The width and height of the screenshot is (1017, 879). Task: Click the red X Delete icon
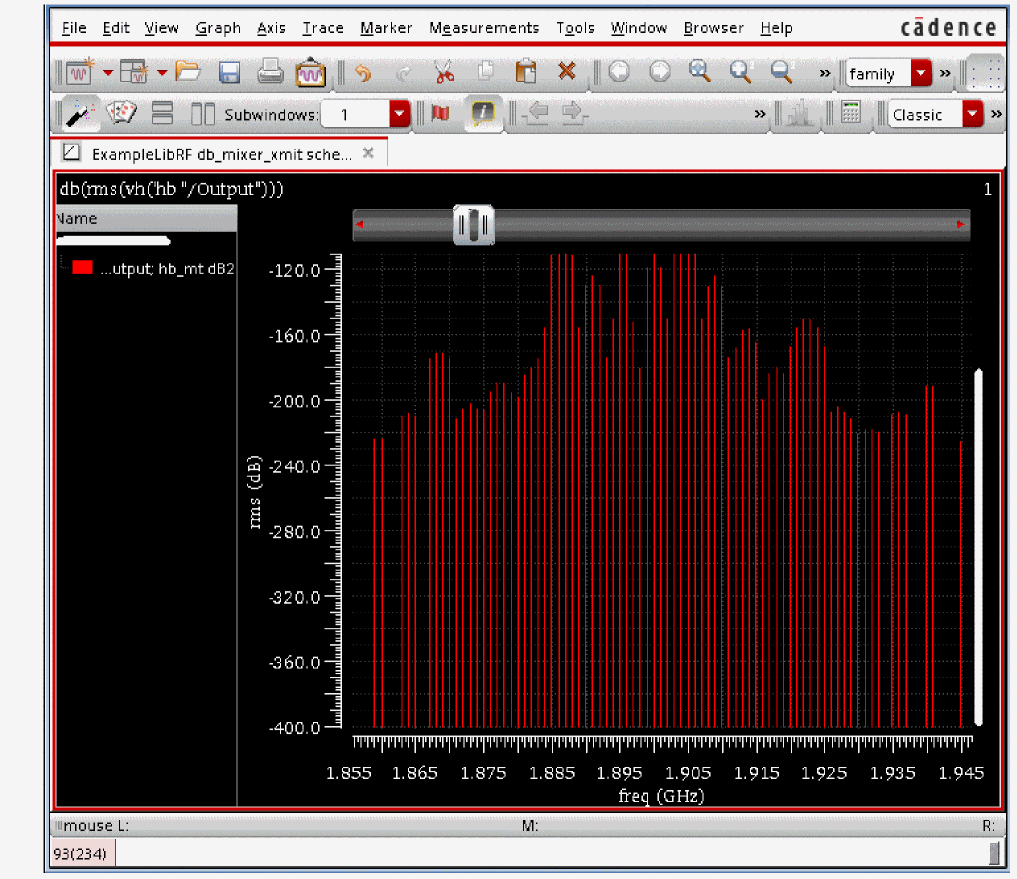pos(567,72)
